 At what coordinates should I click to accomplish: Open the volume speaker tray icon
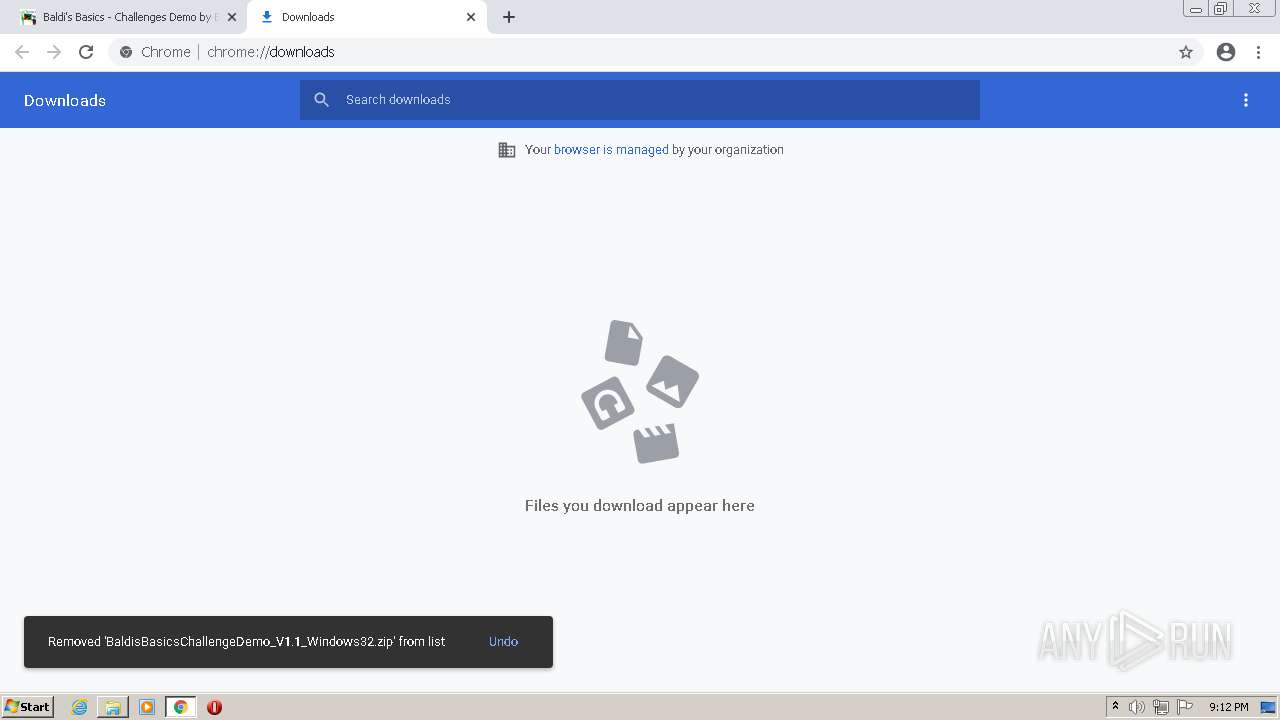[1137, 707]
